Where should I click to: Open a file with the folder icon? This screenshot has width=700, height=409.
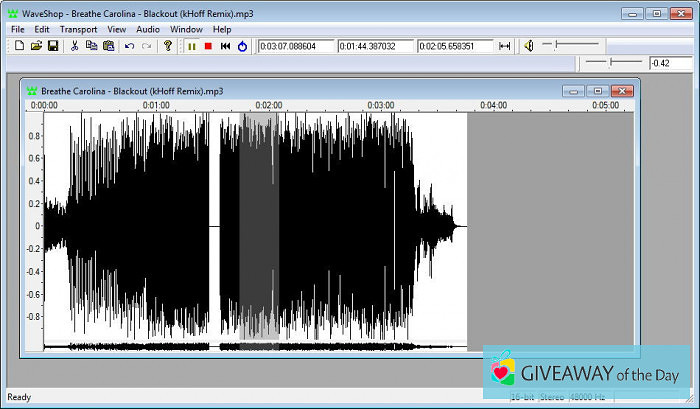coord(36,46)
